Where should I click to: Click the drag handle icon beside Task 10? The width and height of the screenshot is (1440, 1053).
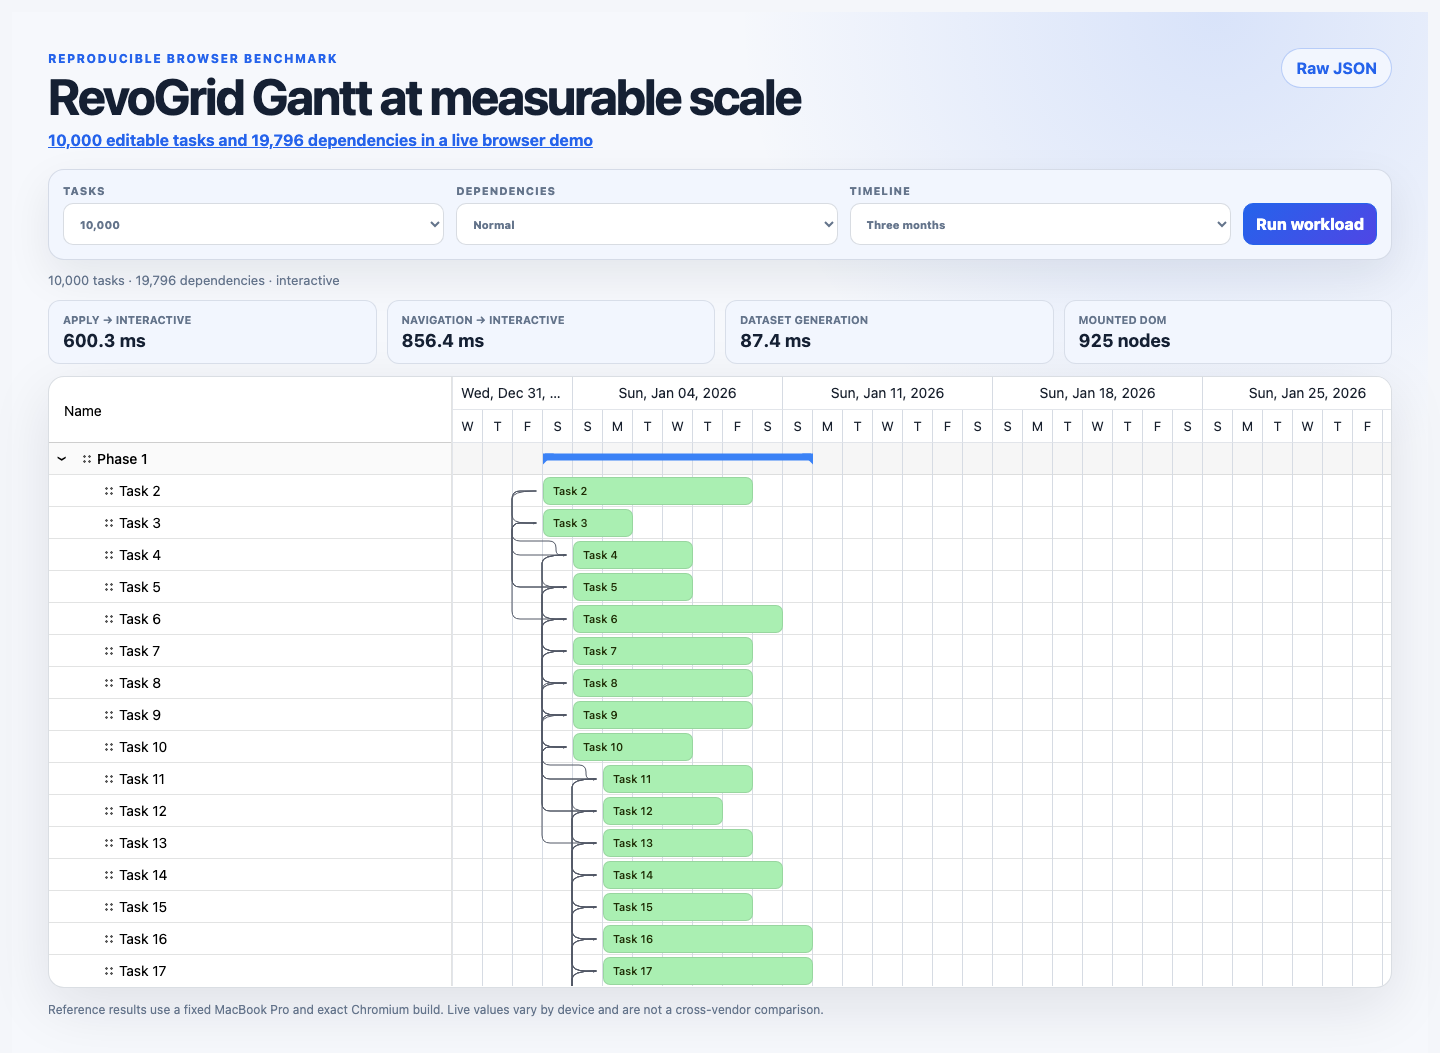pyautogui.click(x=109, y=747)
